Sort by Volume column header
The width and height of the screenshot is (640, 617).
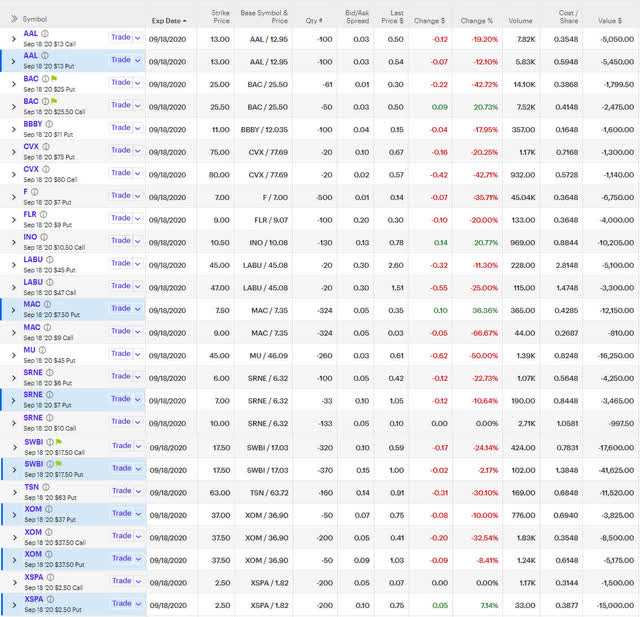coord(520,21)
